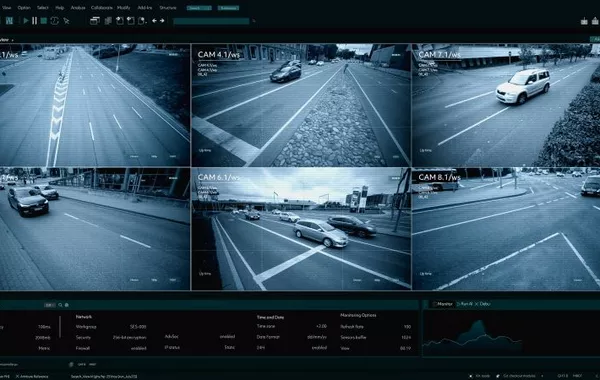Image resolution: width=600 pixels, height=380 pixels.
Task: Click the AdvSec enabled value
Action: click(227, 337)
